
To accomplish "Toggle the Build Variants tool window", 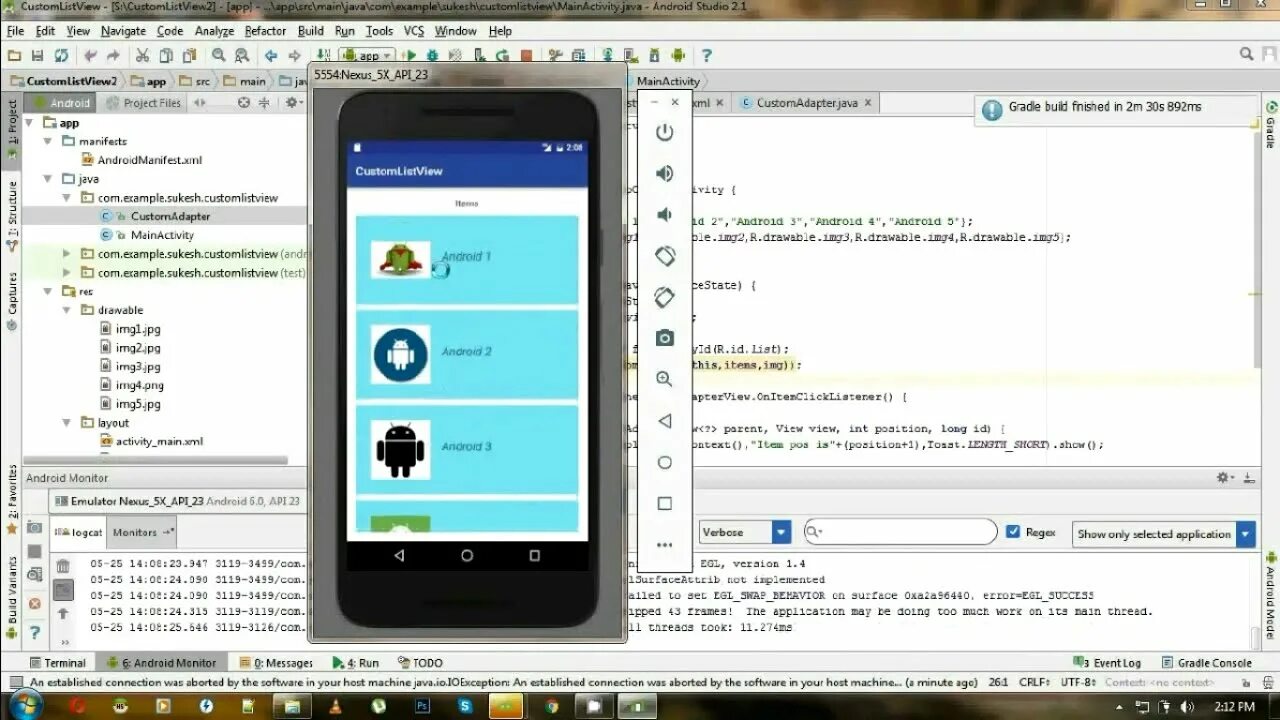I will coord(12,598).
